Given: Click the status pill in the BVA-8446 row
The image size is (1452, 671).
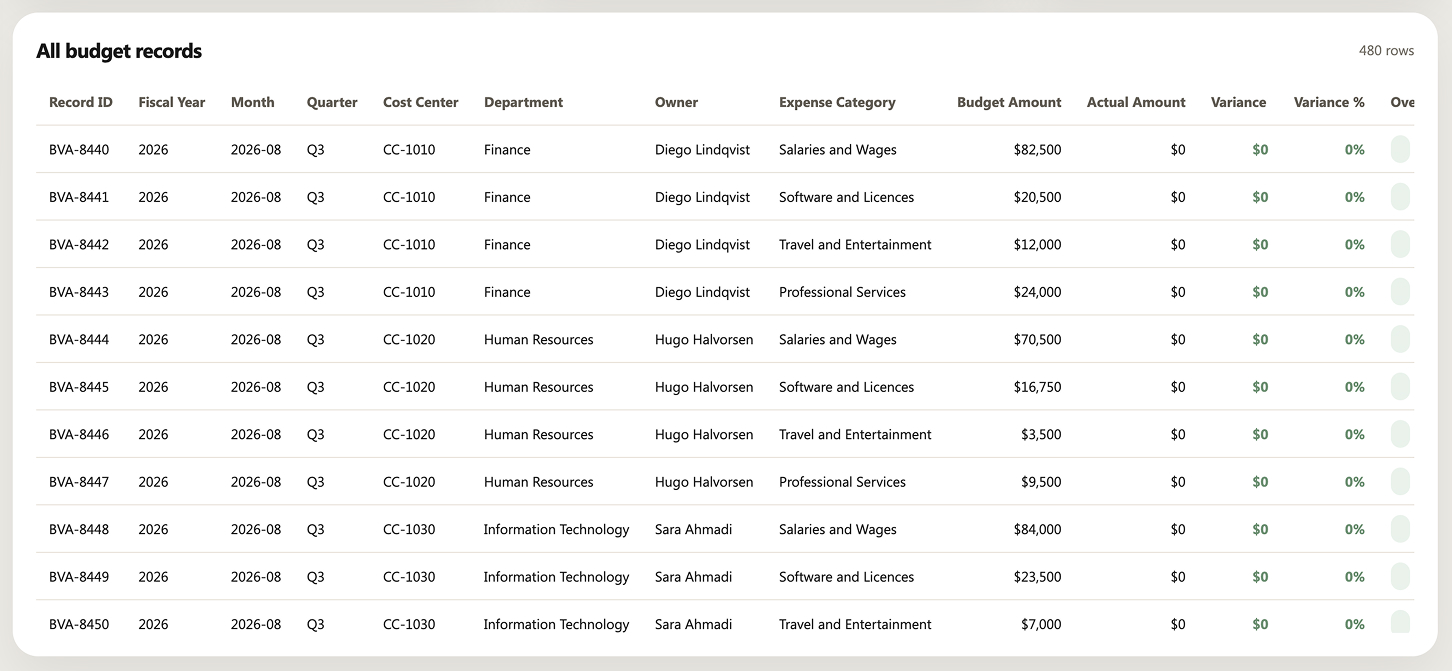Looking at the screenshot, I should click(x=1400, y=434).
